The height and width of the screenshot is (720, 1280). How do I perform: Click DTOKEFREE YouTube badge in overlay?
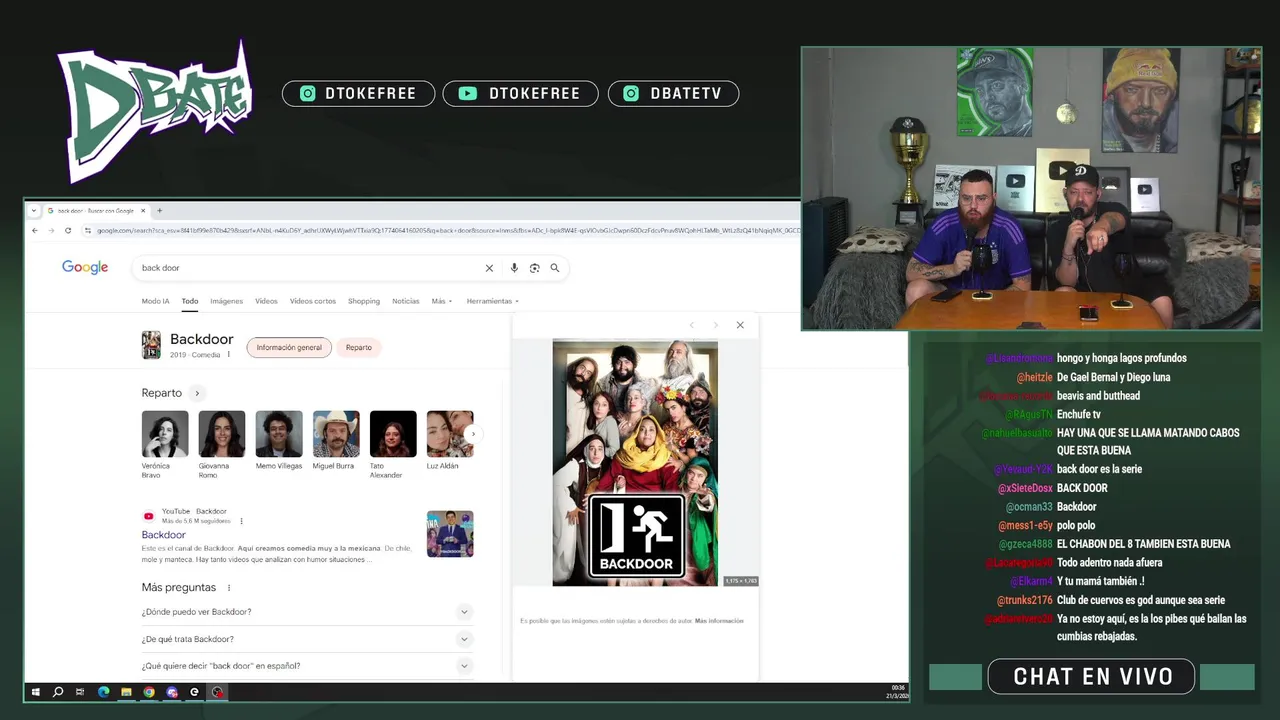click(x=521, y=94)
